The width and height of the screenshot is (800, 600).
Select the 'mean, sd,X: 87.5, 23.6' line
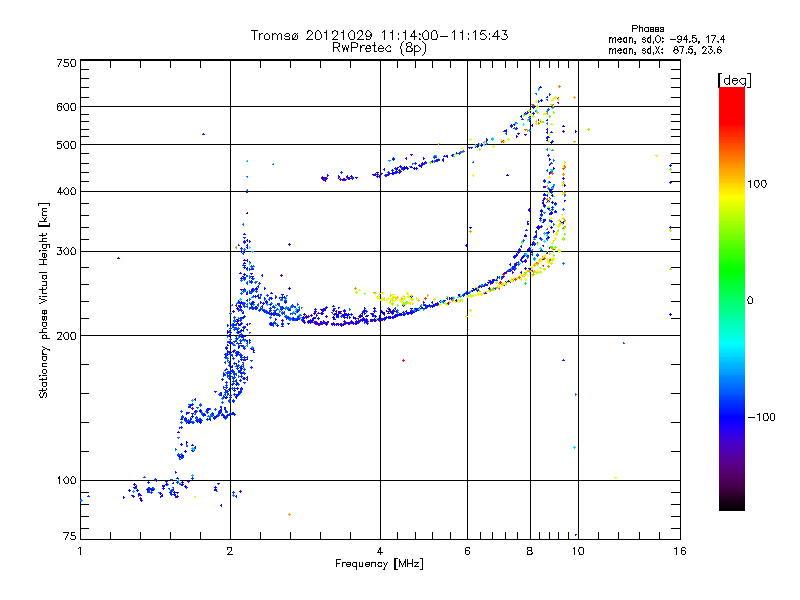(x=665, y=50)
